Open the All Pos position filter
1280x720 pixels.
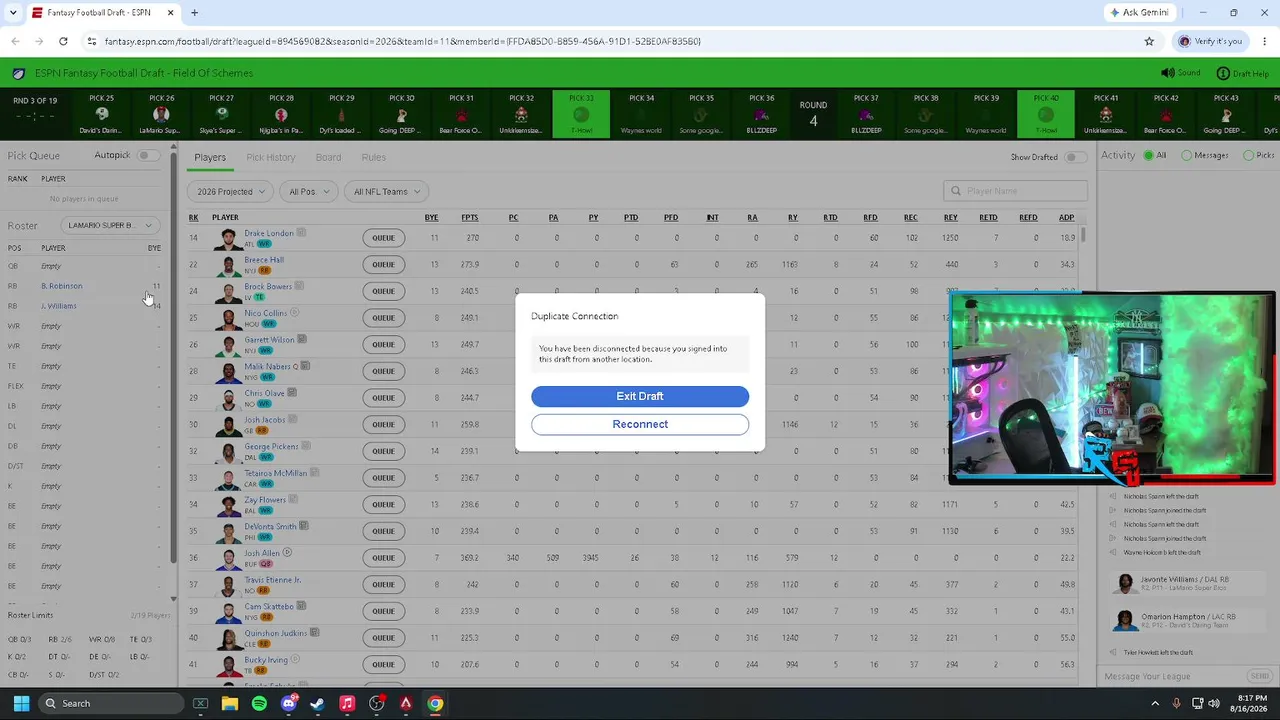pos(307,191)
